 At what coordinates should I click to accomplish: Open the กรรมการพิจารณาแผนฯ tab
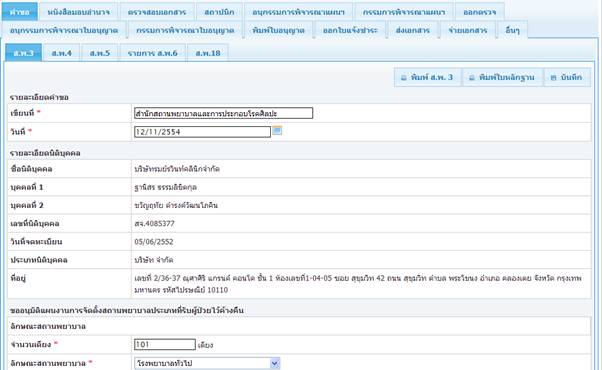coord(404,12)
